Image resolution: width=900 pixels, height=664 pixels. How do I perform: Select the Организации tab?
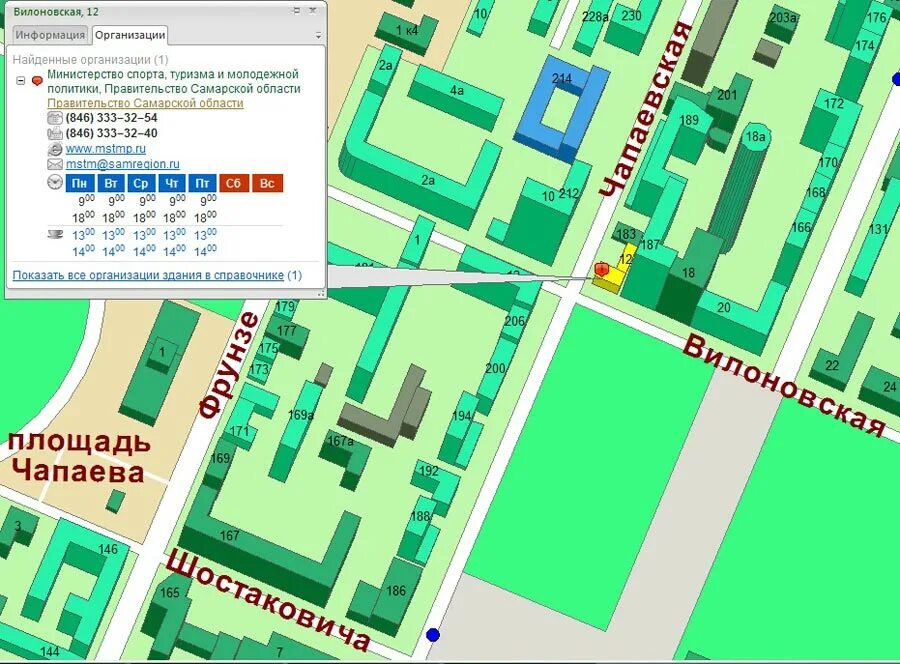(130, 34)
